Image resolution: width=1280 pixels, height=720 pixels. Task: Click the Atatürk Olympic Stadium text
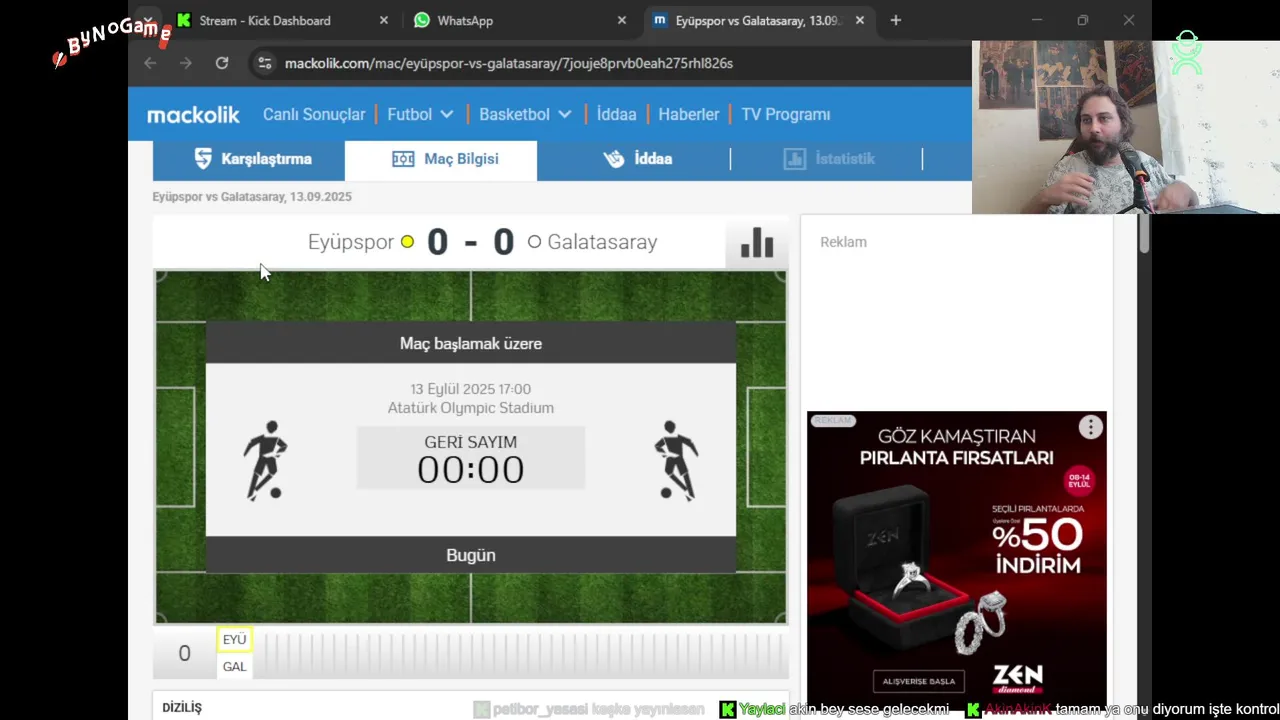click(x=471, y=408)
